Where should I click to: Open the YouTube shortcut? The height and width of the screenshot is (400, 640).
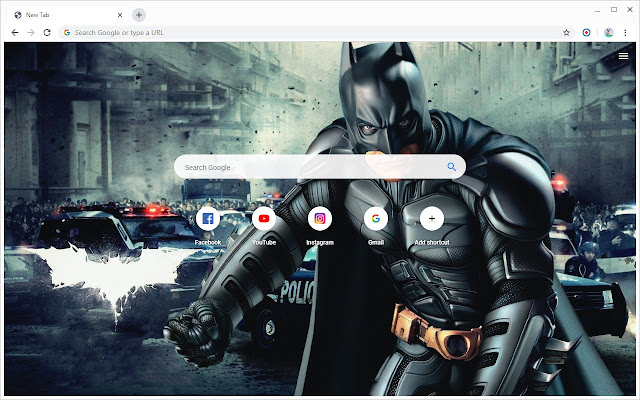click(264, 219)
